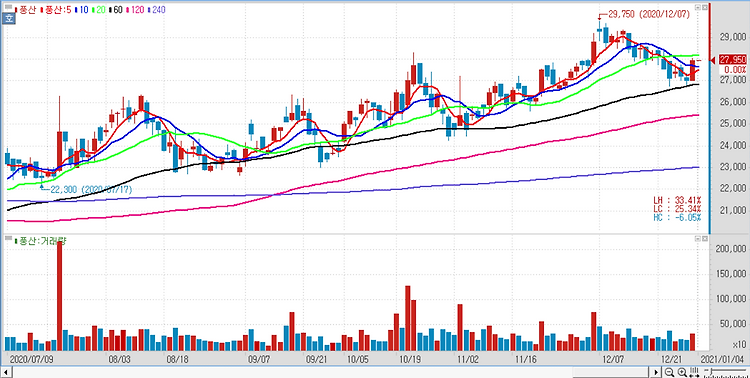Image resolution: width=750 pixels, height=378 pixels.
Task: Select the purple 240 moving average legend
Action: (156, 9)
